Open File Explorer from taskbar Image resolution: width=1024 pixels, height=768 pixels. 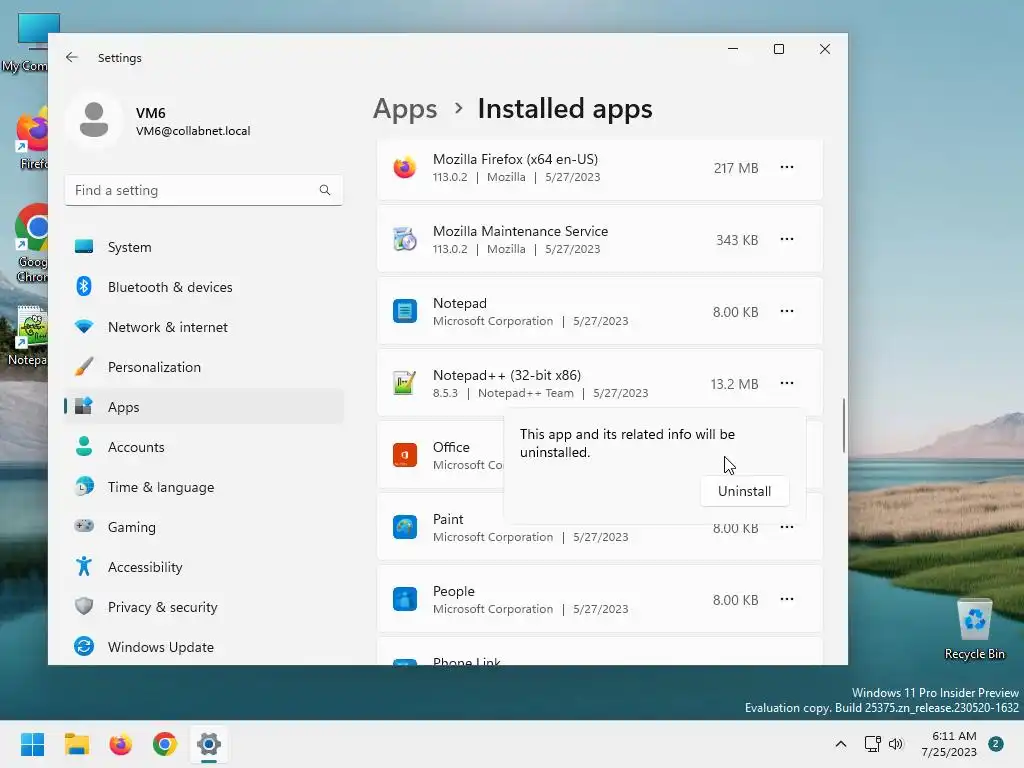coord(76,744)
